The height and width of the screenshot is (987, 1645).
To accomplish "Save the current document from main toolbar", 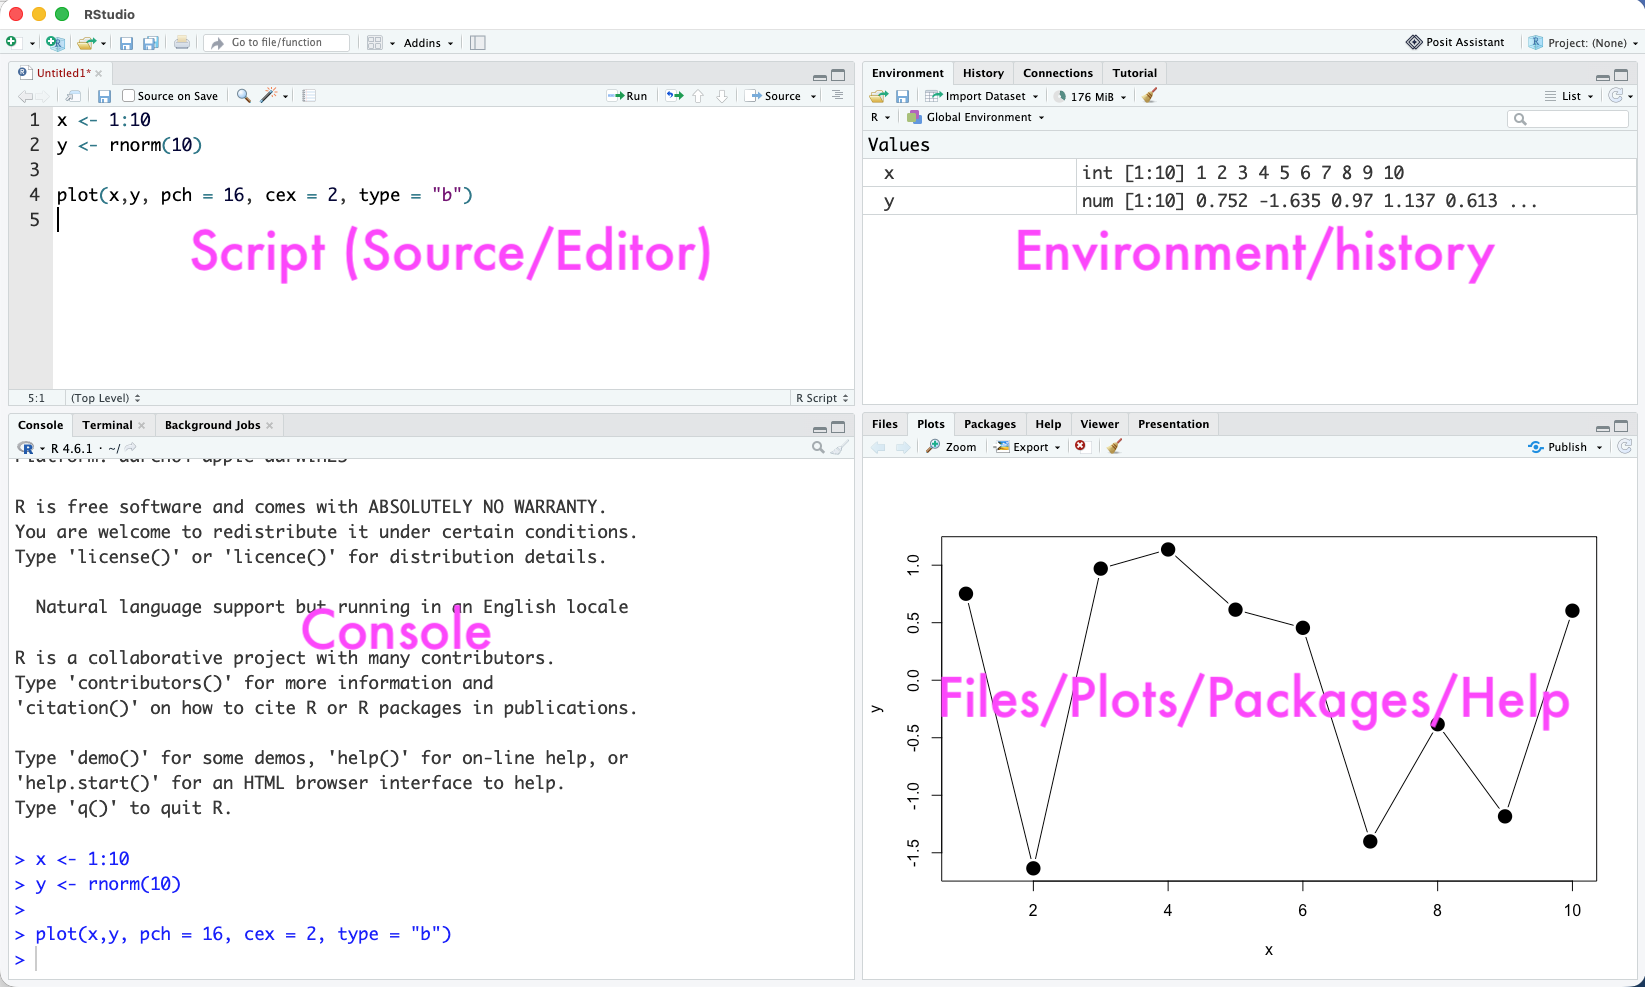I will point(126,43).
